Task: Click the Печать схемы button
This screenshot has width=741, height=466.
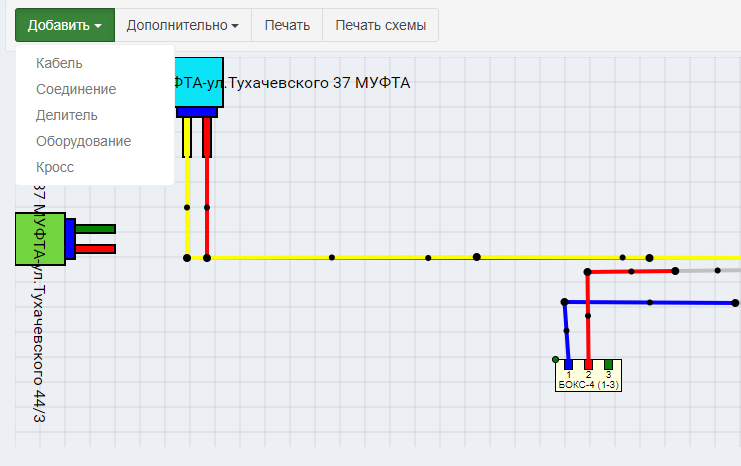Action: coord(380,25)
